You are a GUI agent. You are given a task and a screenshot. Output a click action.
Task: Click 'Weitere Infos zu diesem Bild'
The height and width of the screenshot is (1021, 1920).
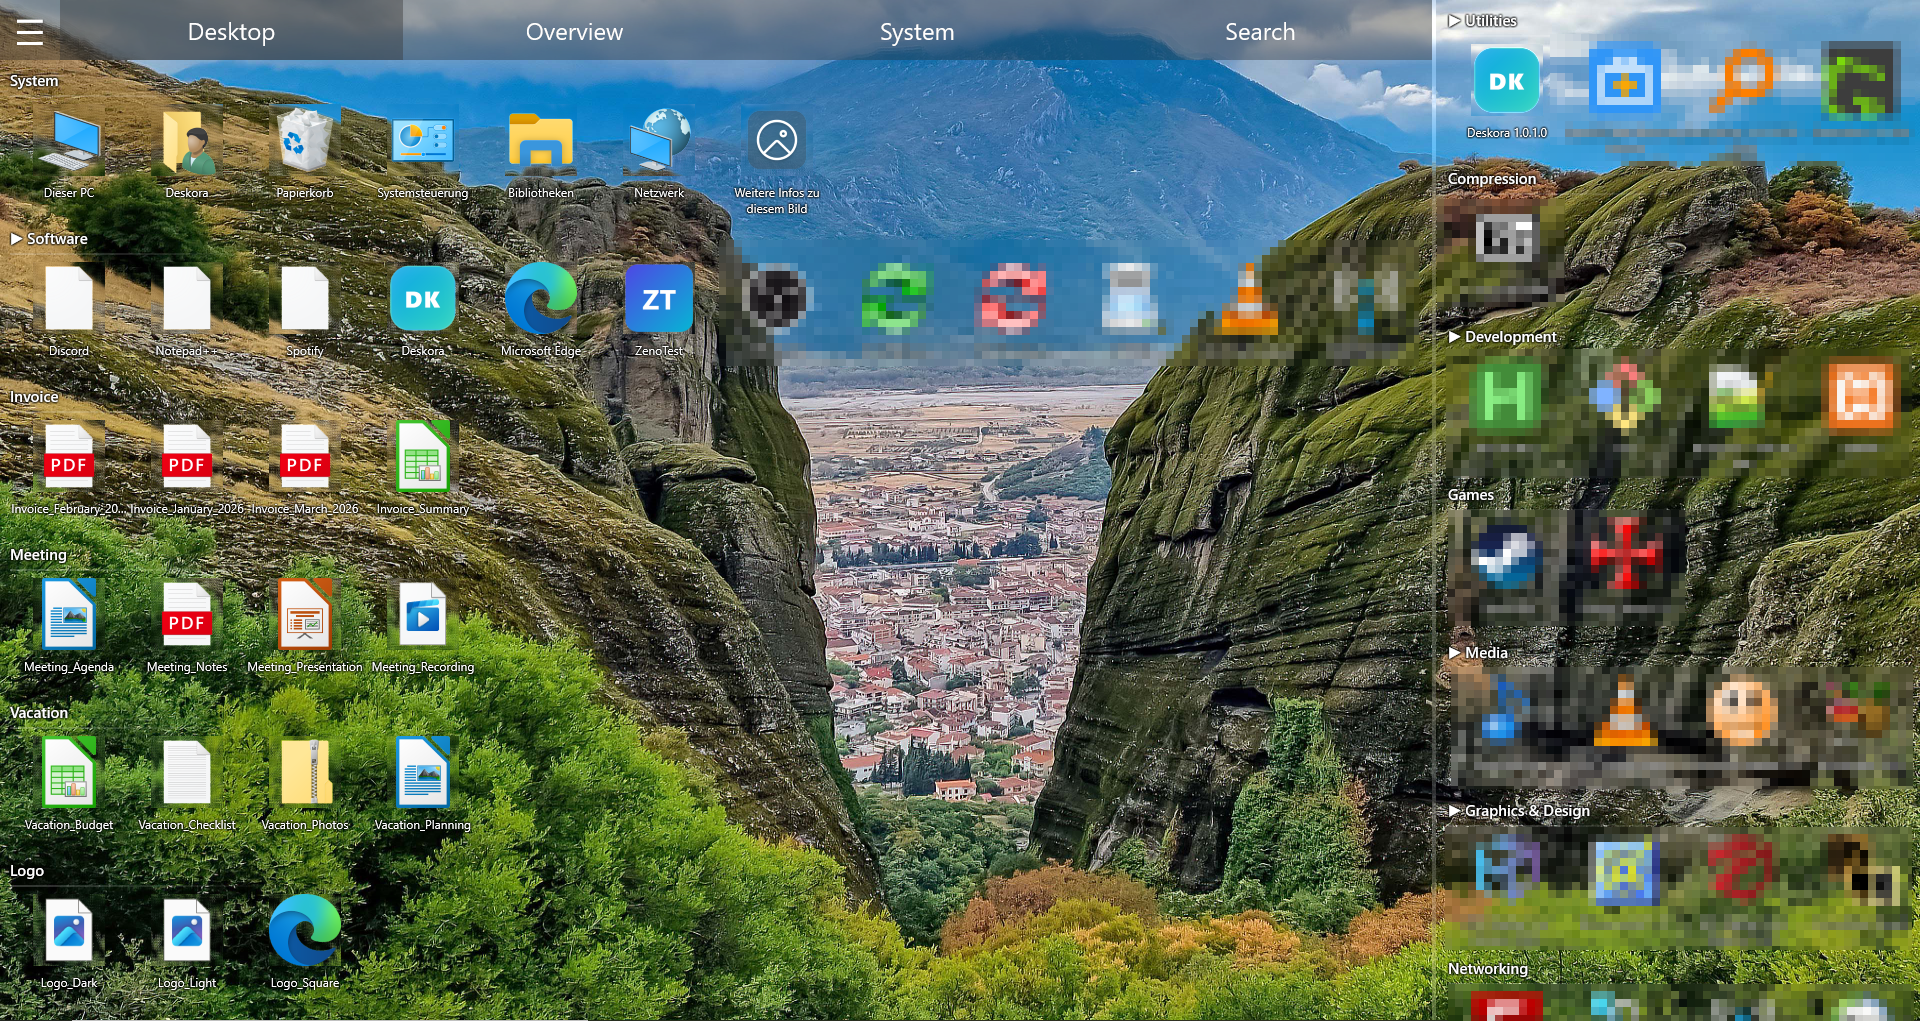[776, 140]
